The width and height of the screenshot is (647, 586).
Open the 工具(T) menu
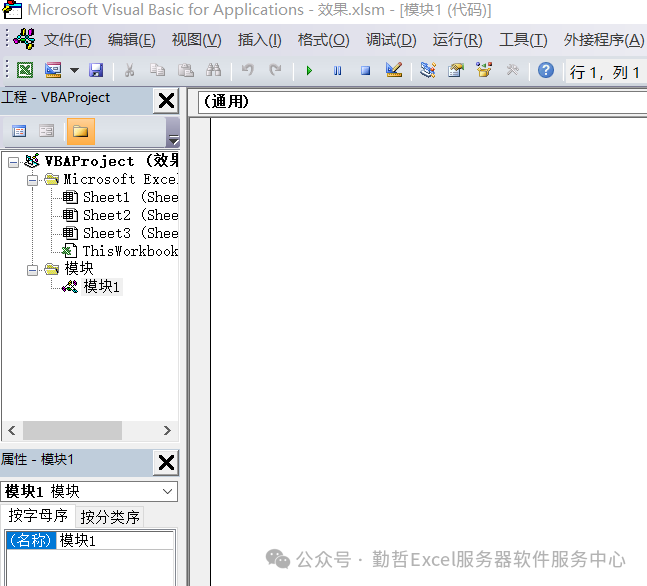coord(523,40)
